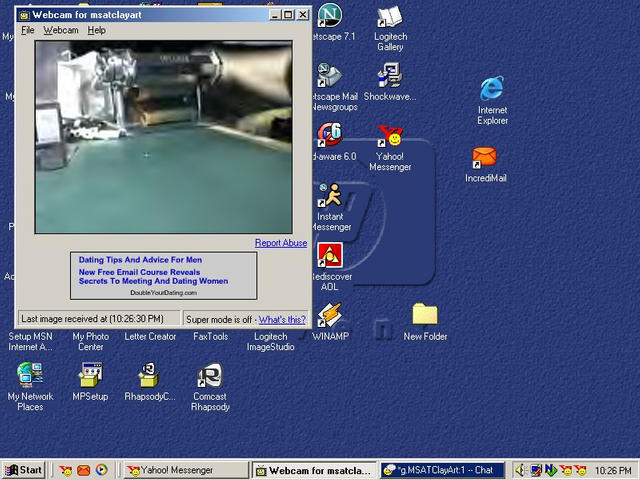Select the Internet Explorer desktop icon
The height and width of the screenshot is (480, 640).
click(492, 88)
